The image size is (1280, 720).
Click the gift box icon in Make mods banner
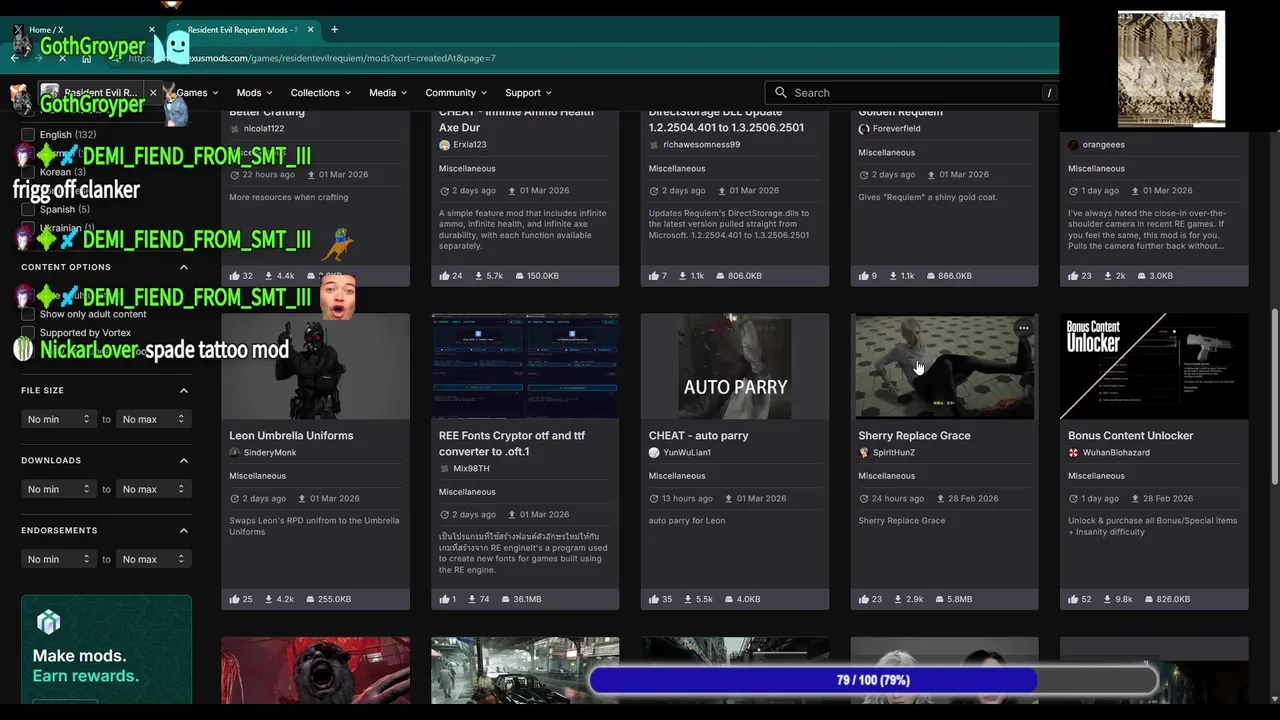pos(49,623)
